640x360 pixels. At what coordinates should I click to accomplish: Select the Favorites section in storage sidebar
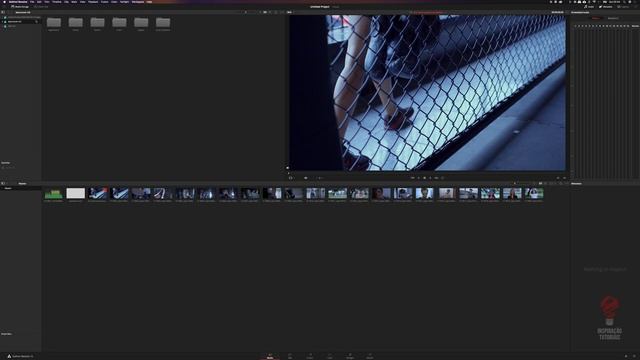5,162
